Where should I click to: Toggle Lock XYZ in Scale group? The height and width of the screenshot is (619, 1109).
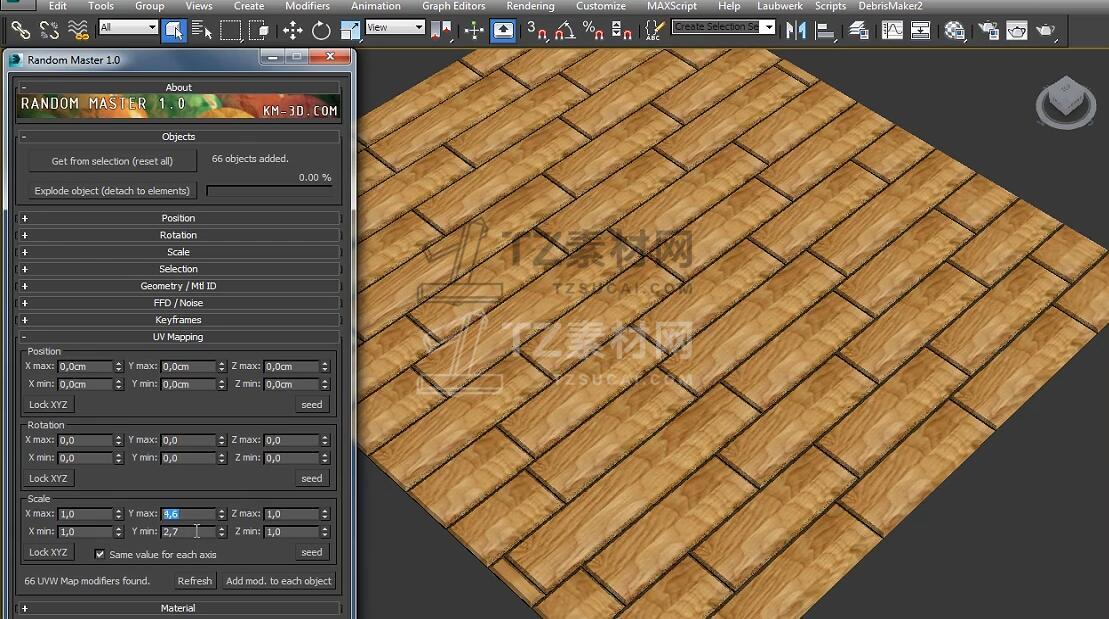[48, 552]
